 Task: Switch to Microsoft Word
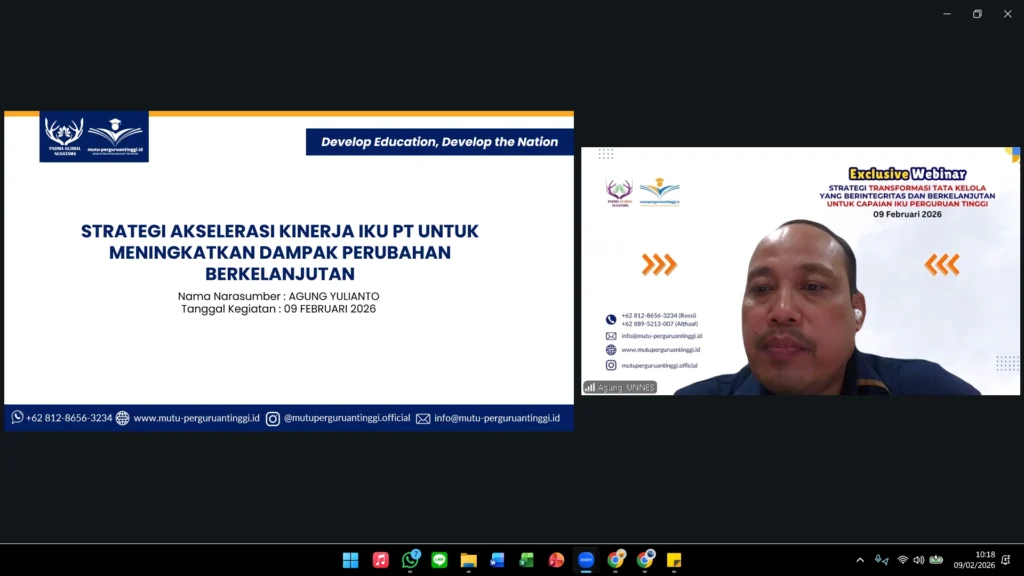498,560
